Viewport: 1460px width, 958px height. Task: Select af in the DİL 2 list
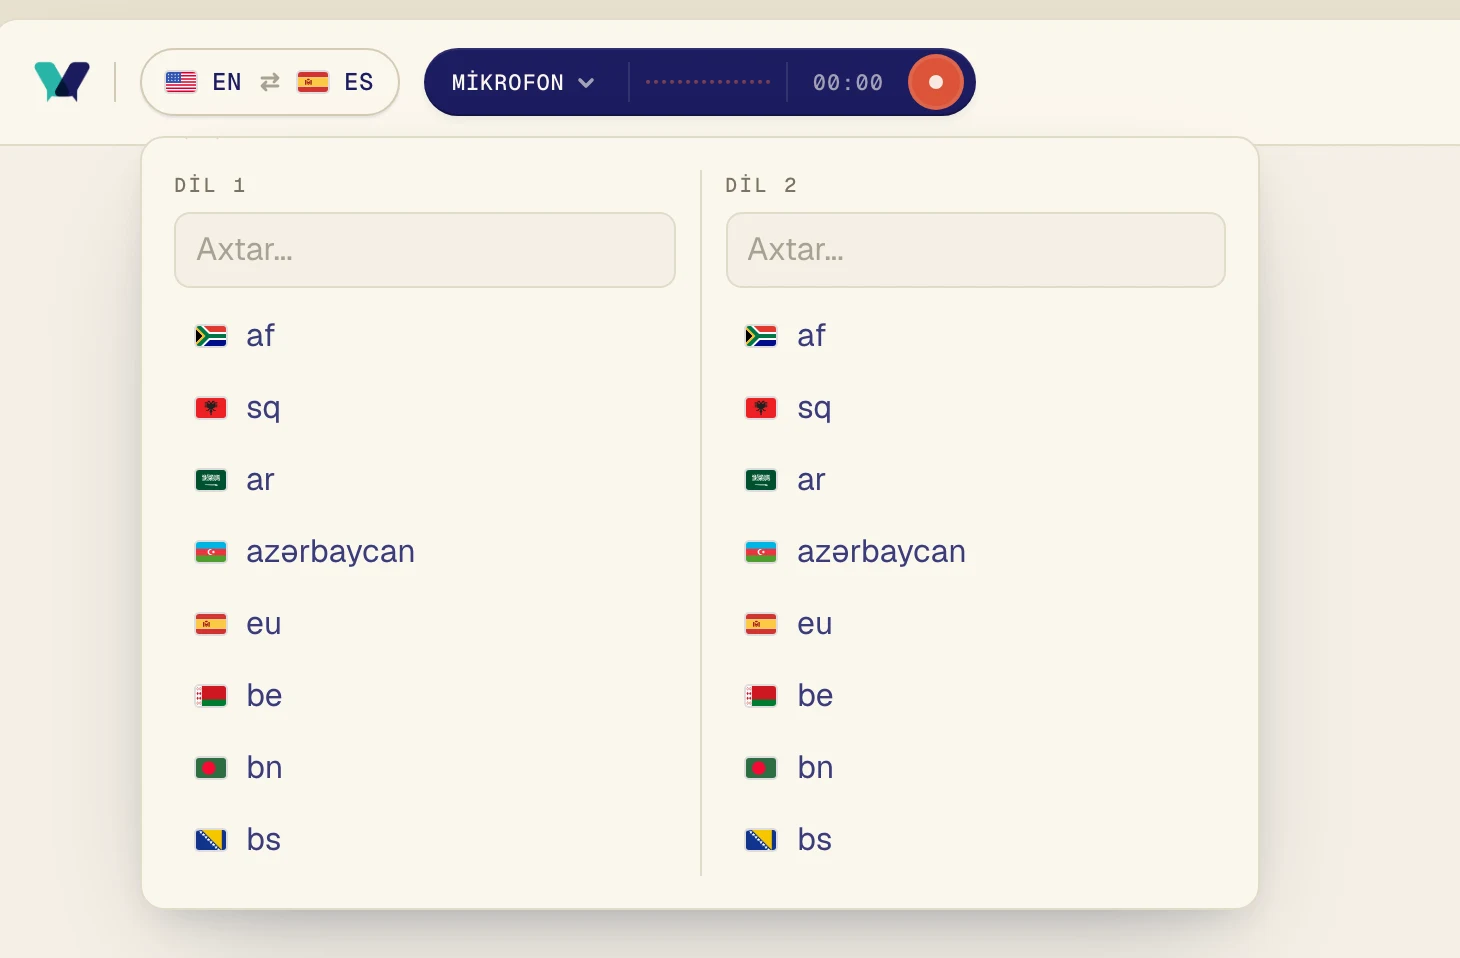976,336
